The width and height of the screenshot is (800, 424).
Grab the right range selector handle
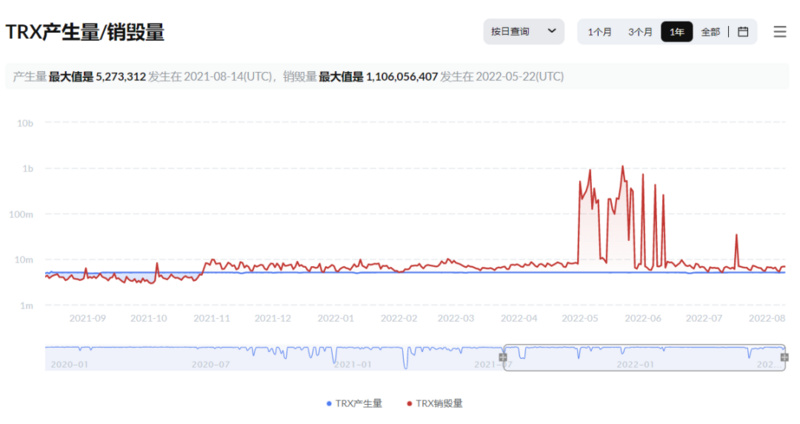[x=784, y=357]
